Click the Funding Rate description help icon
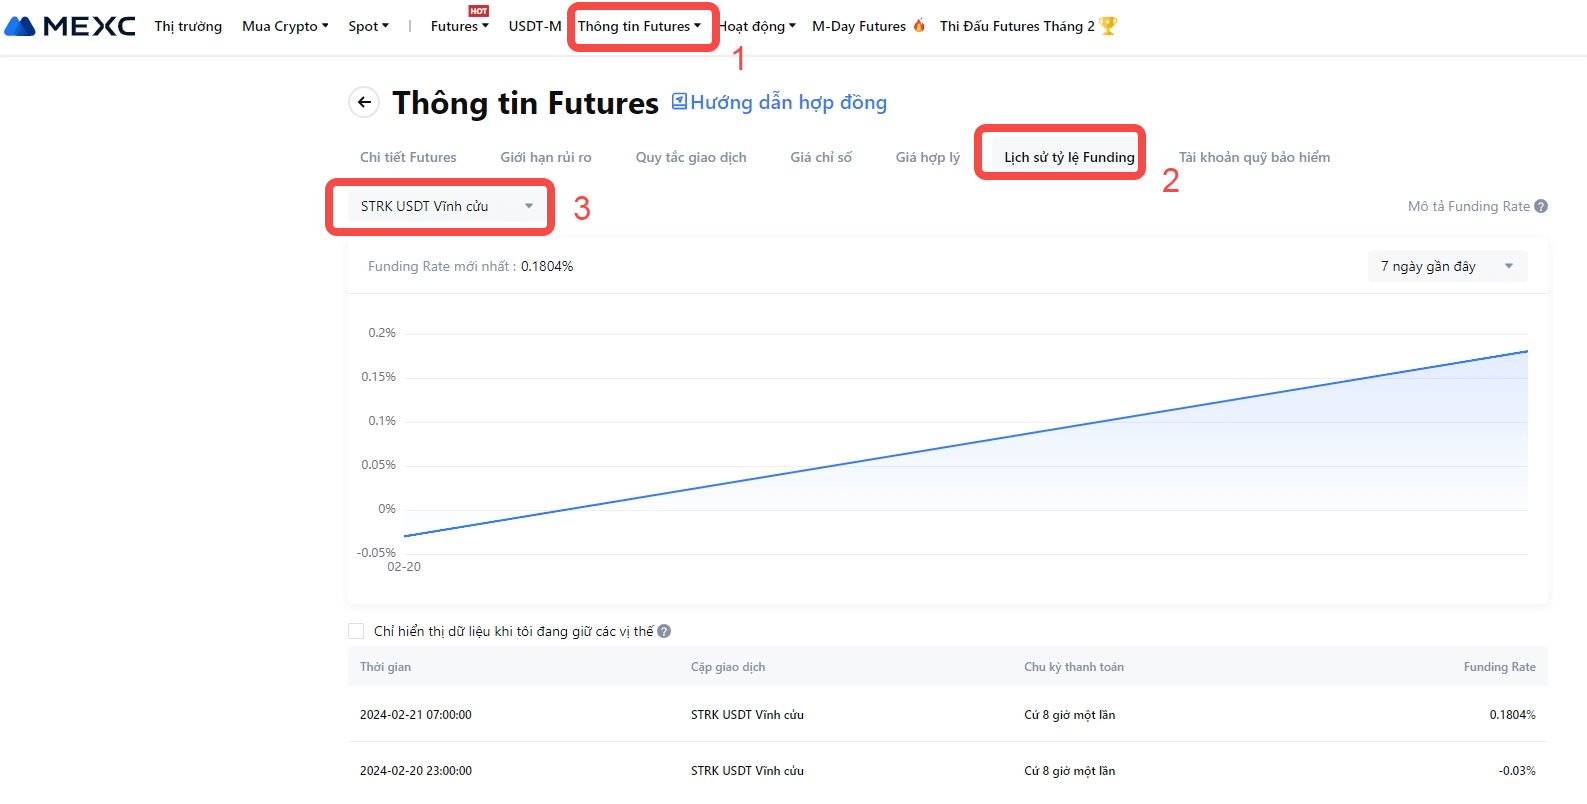 (x=1541, y=206)
